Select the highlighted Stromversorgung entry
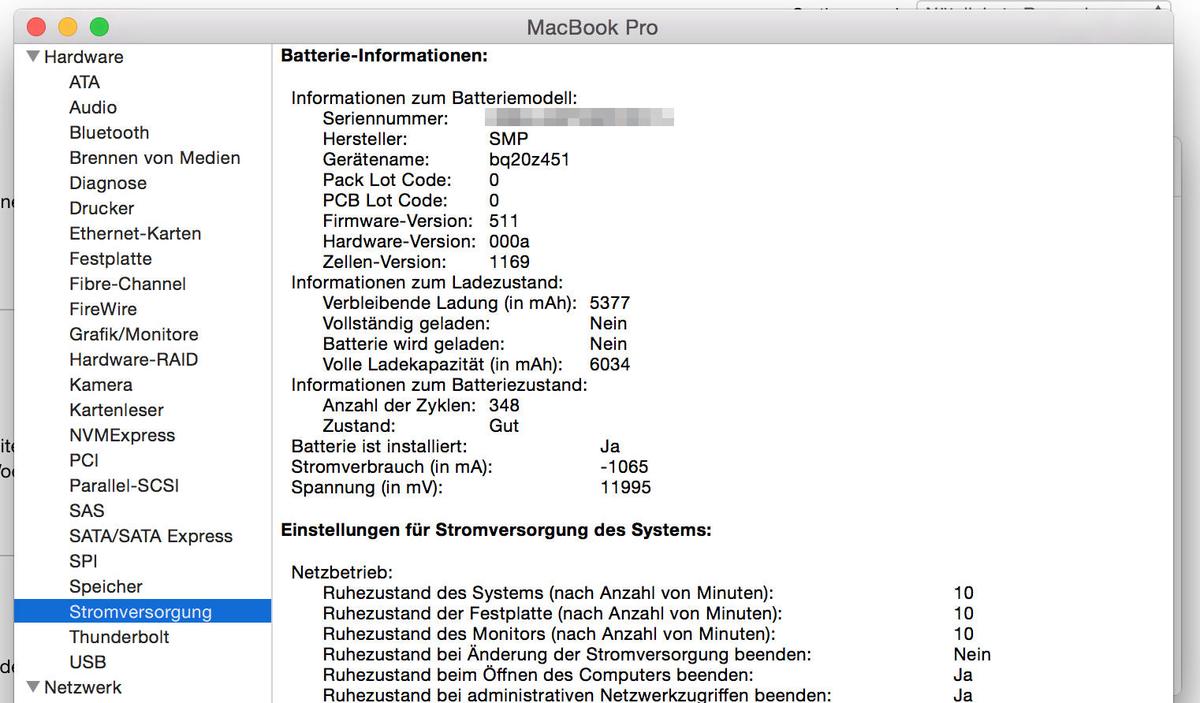This screenshot has width=1200, height=703. click(x=141, y=611)
